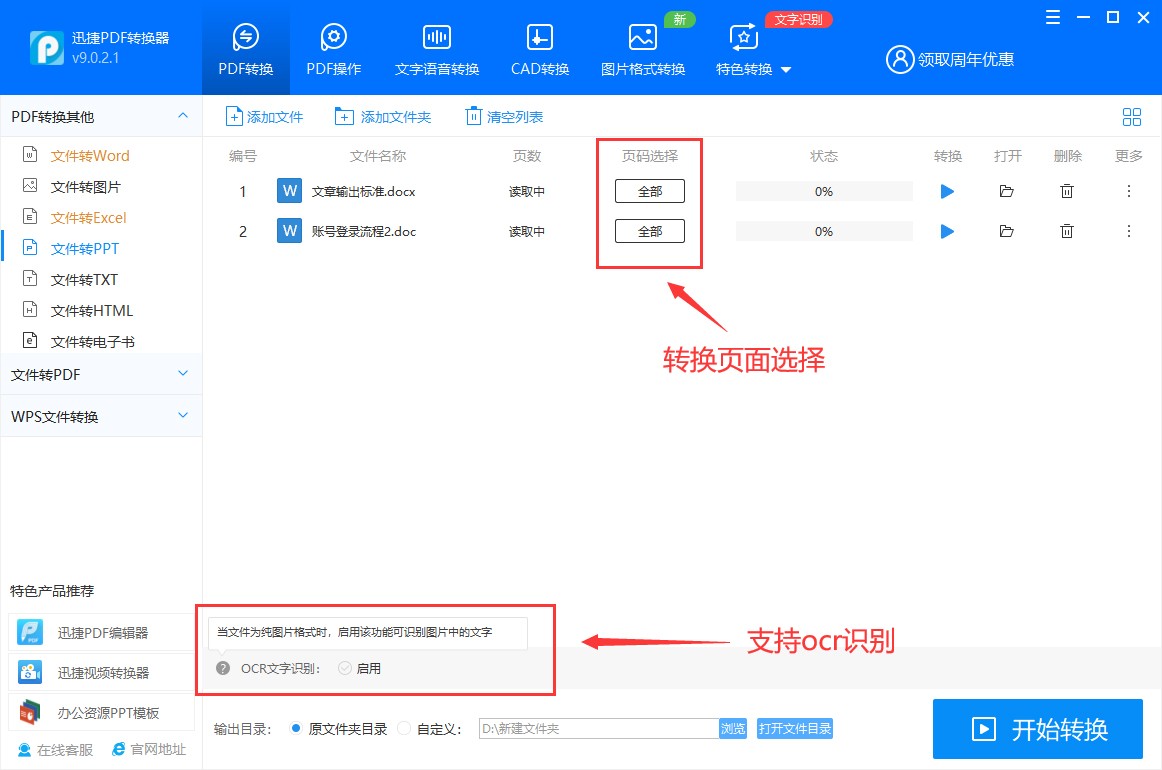The image size is (1162, 770).
Task: Delete 账号登录流程2.doc using its trash icon
Action: coord(1066,231)
